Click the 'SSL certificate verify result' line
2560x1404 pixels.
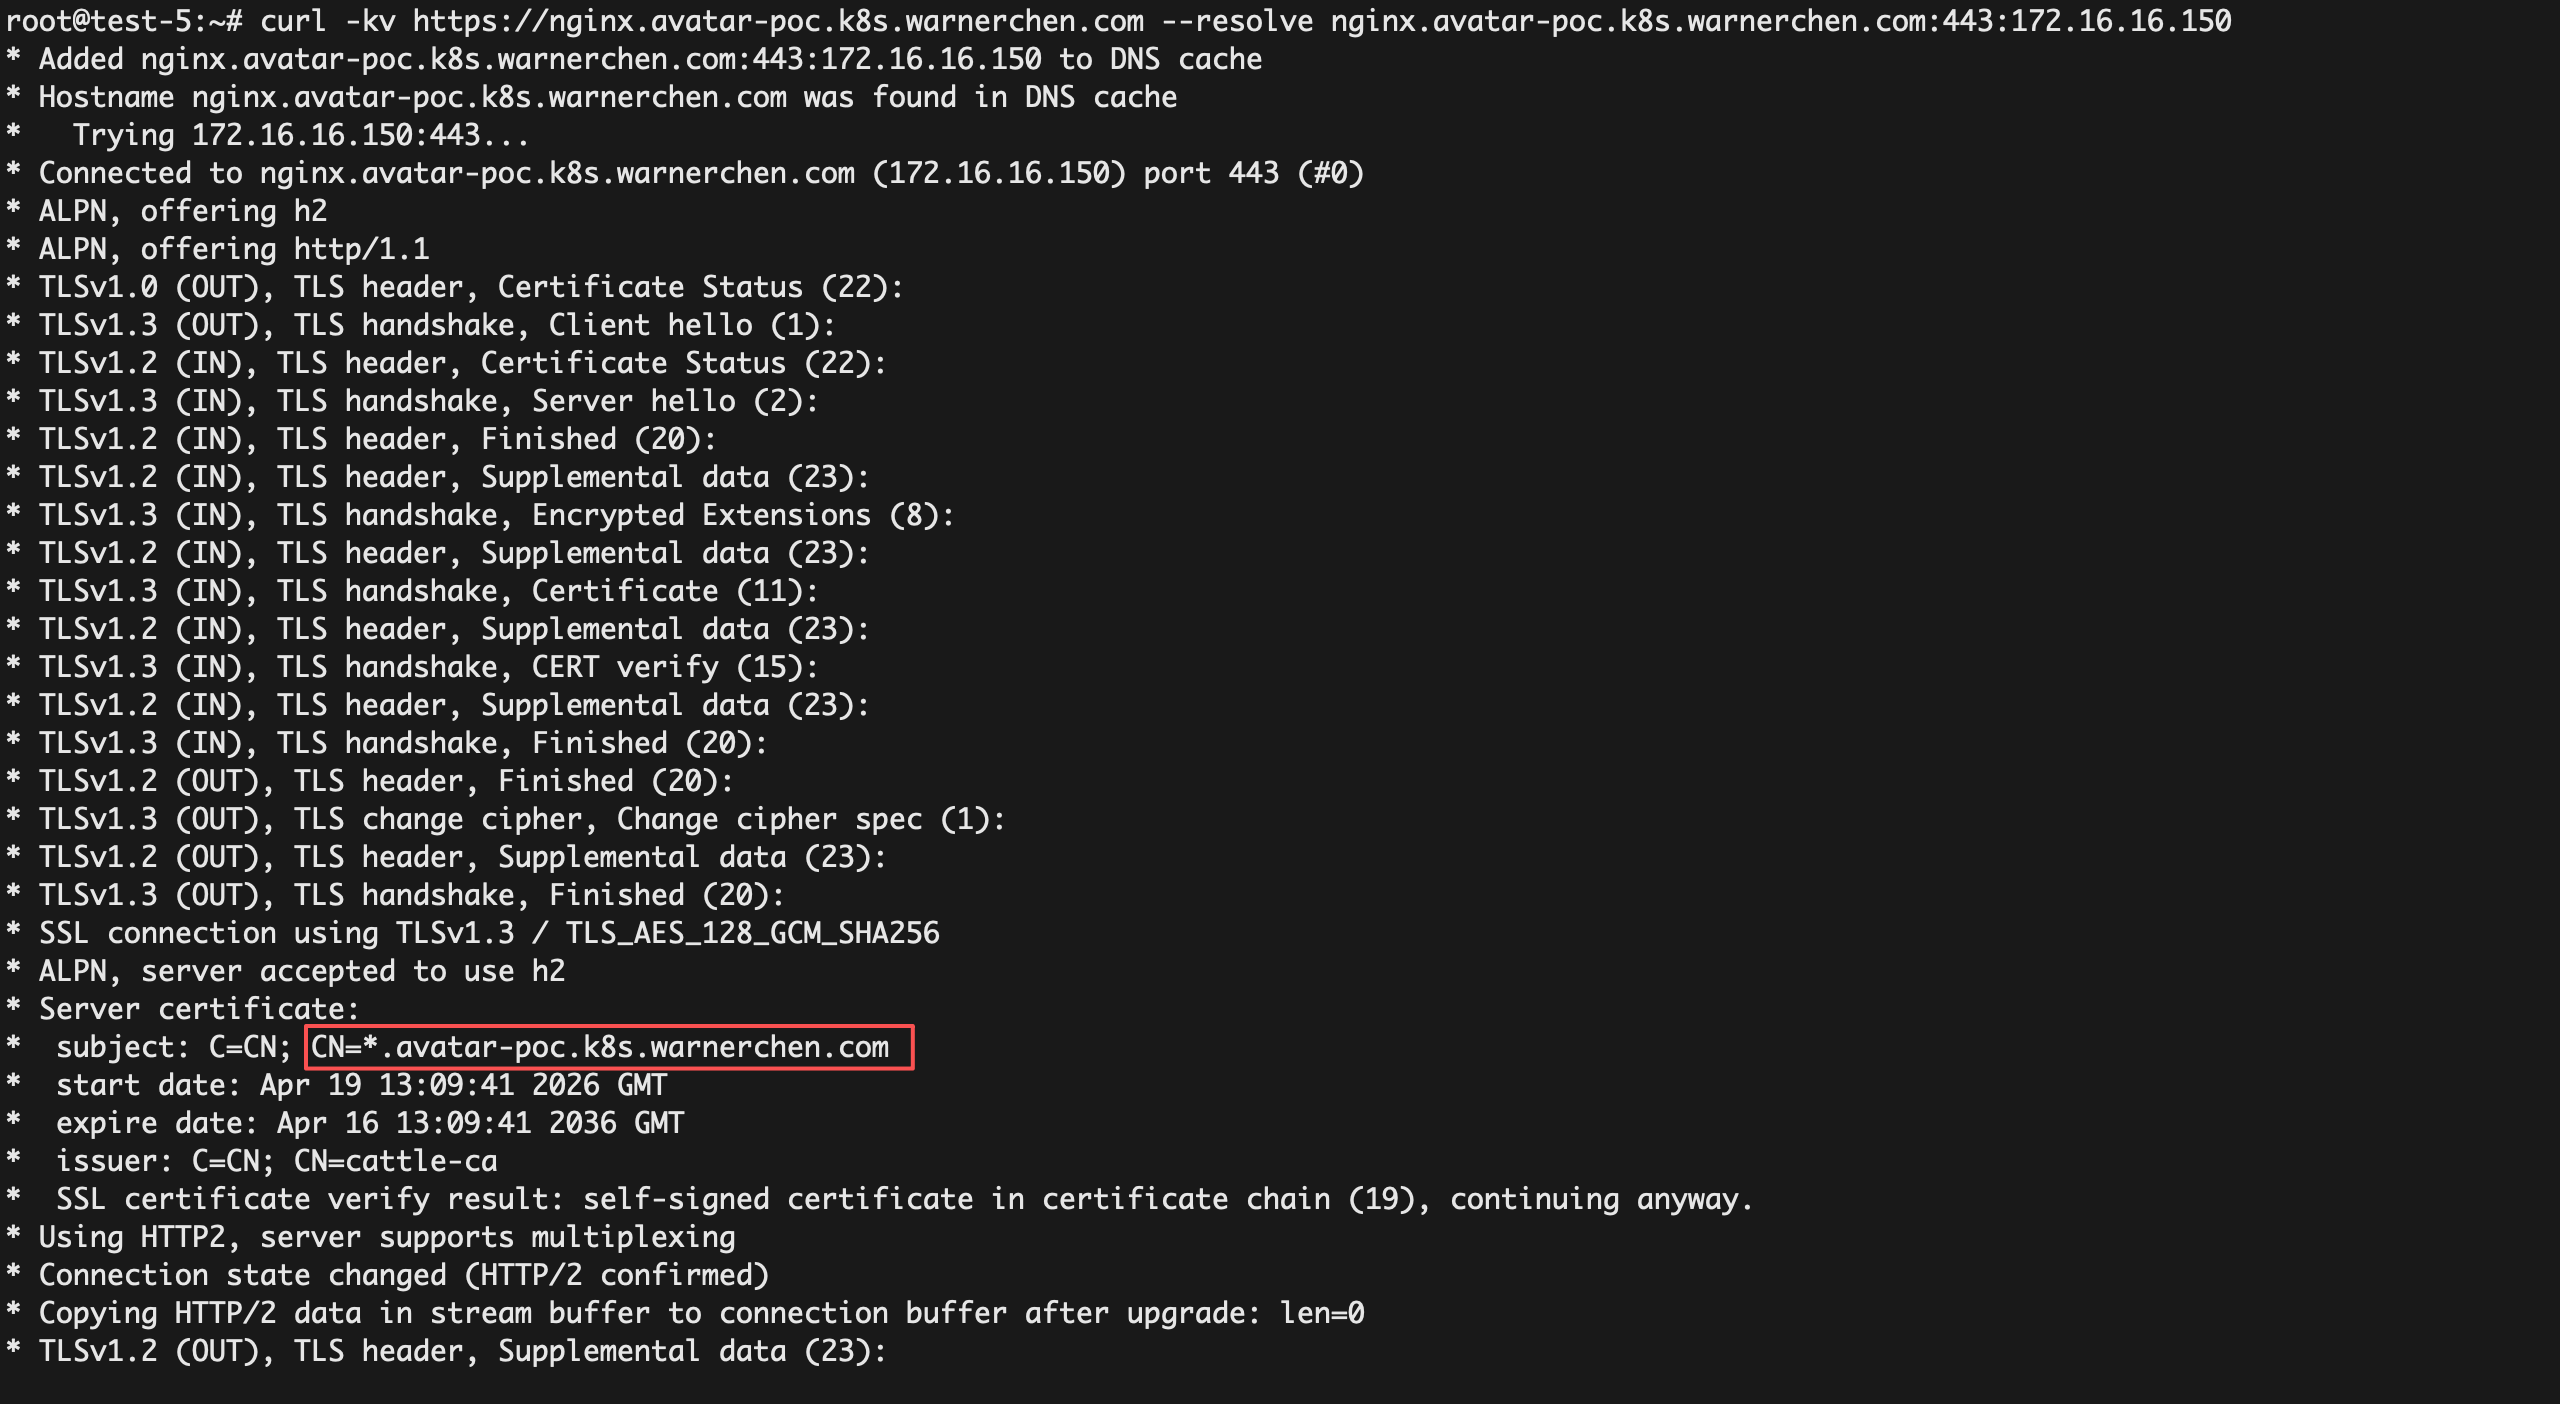click(904, 1199)
